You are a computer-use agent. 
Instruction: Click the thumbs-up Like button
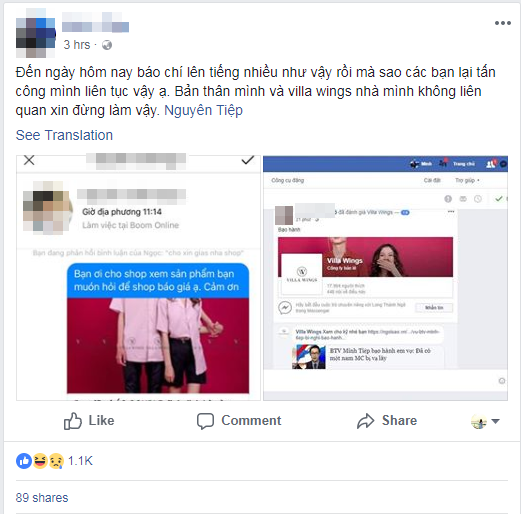coord(89,421)
